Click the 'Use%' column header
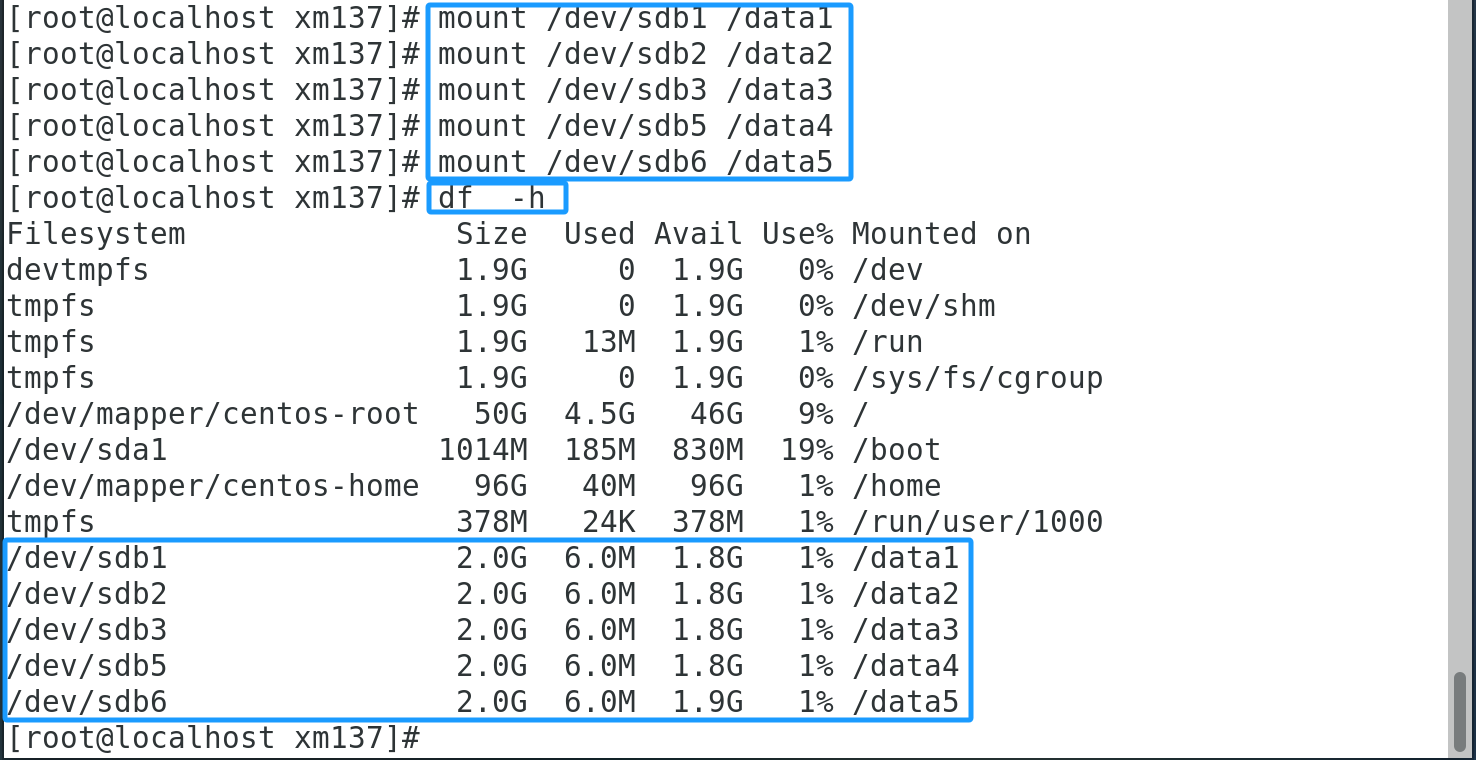The image size is (1476, 760). (x=797, y=234)
